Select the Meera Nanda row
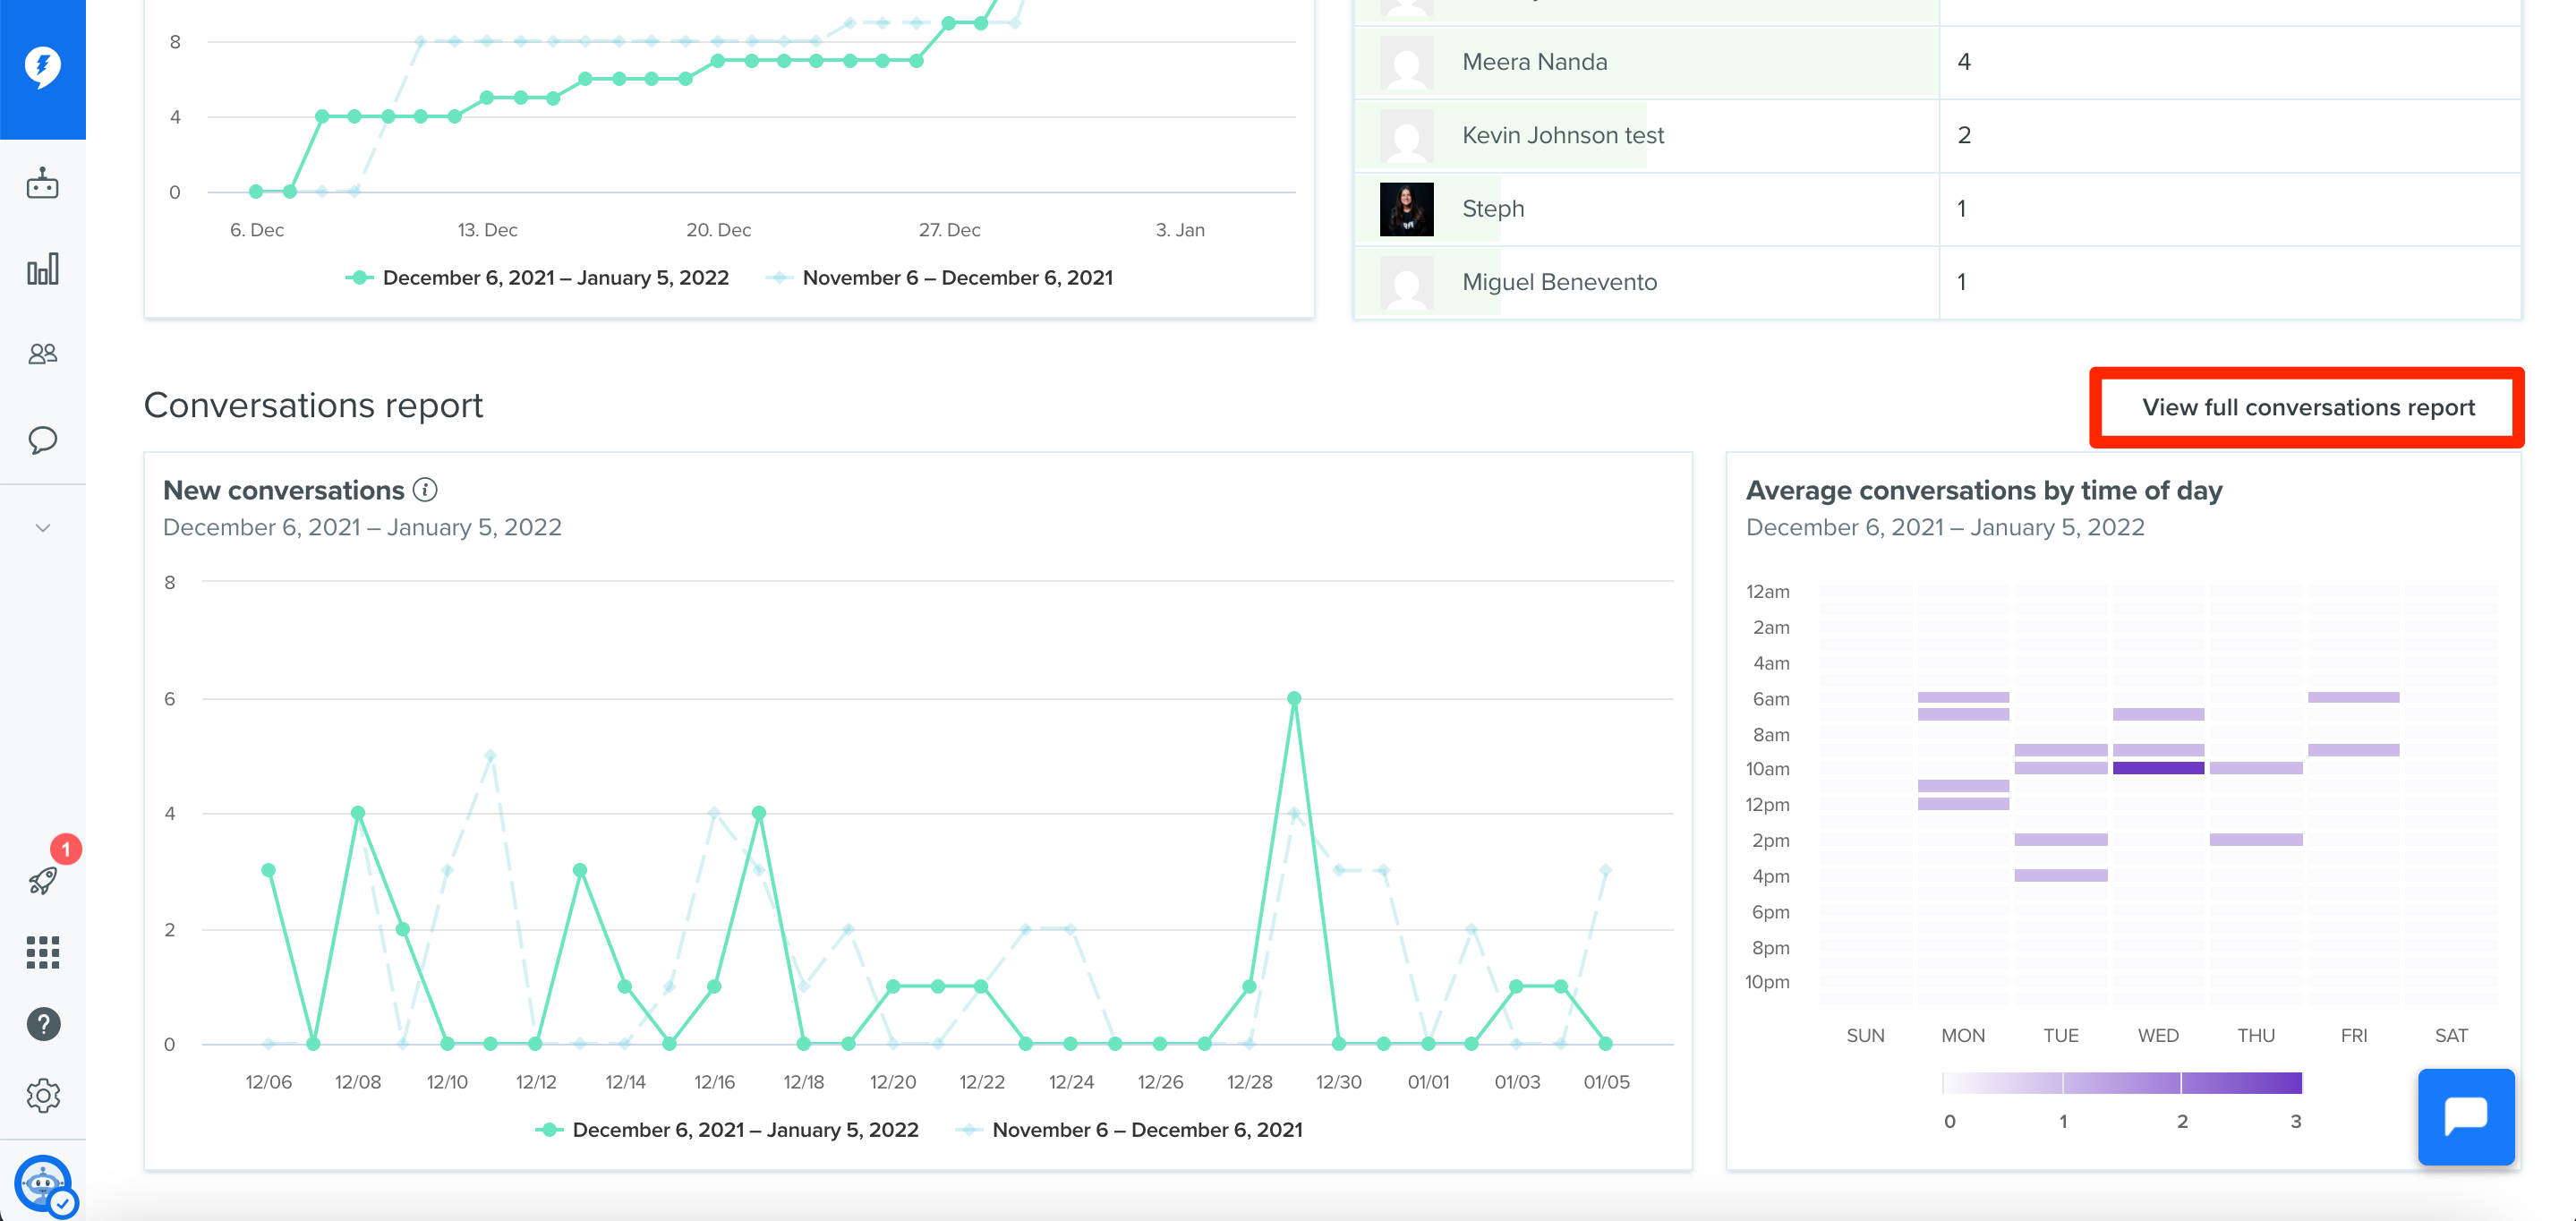The width and height of the screenshot is (2576, 1221). 1936,62
